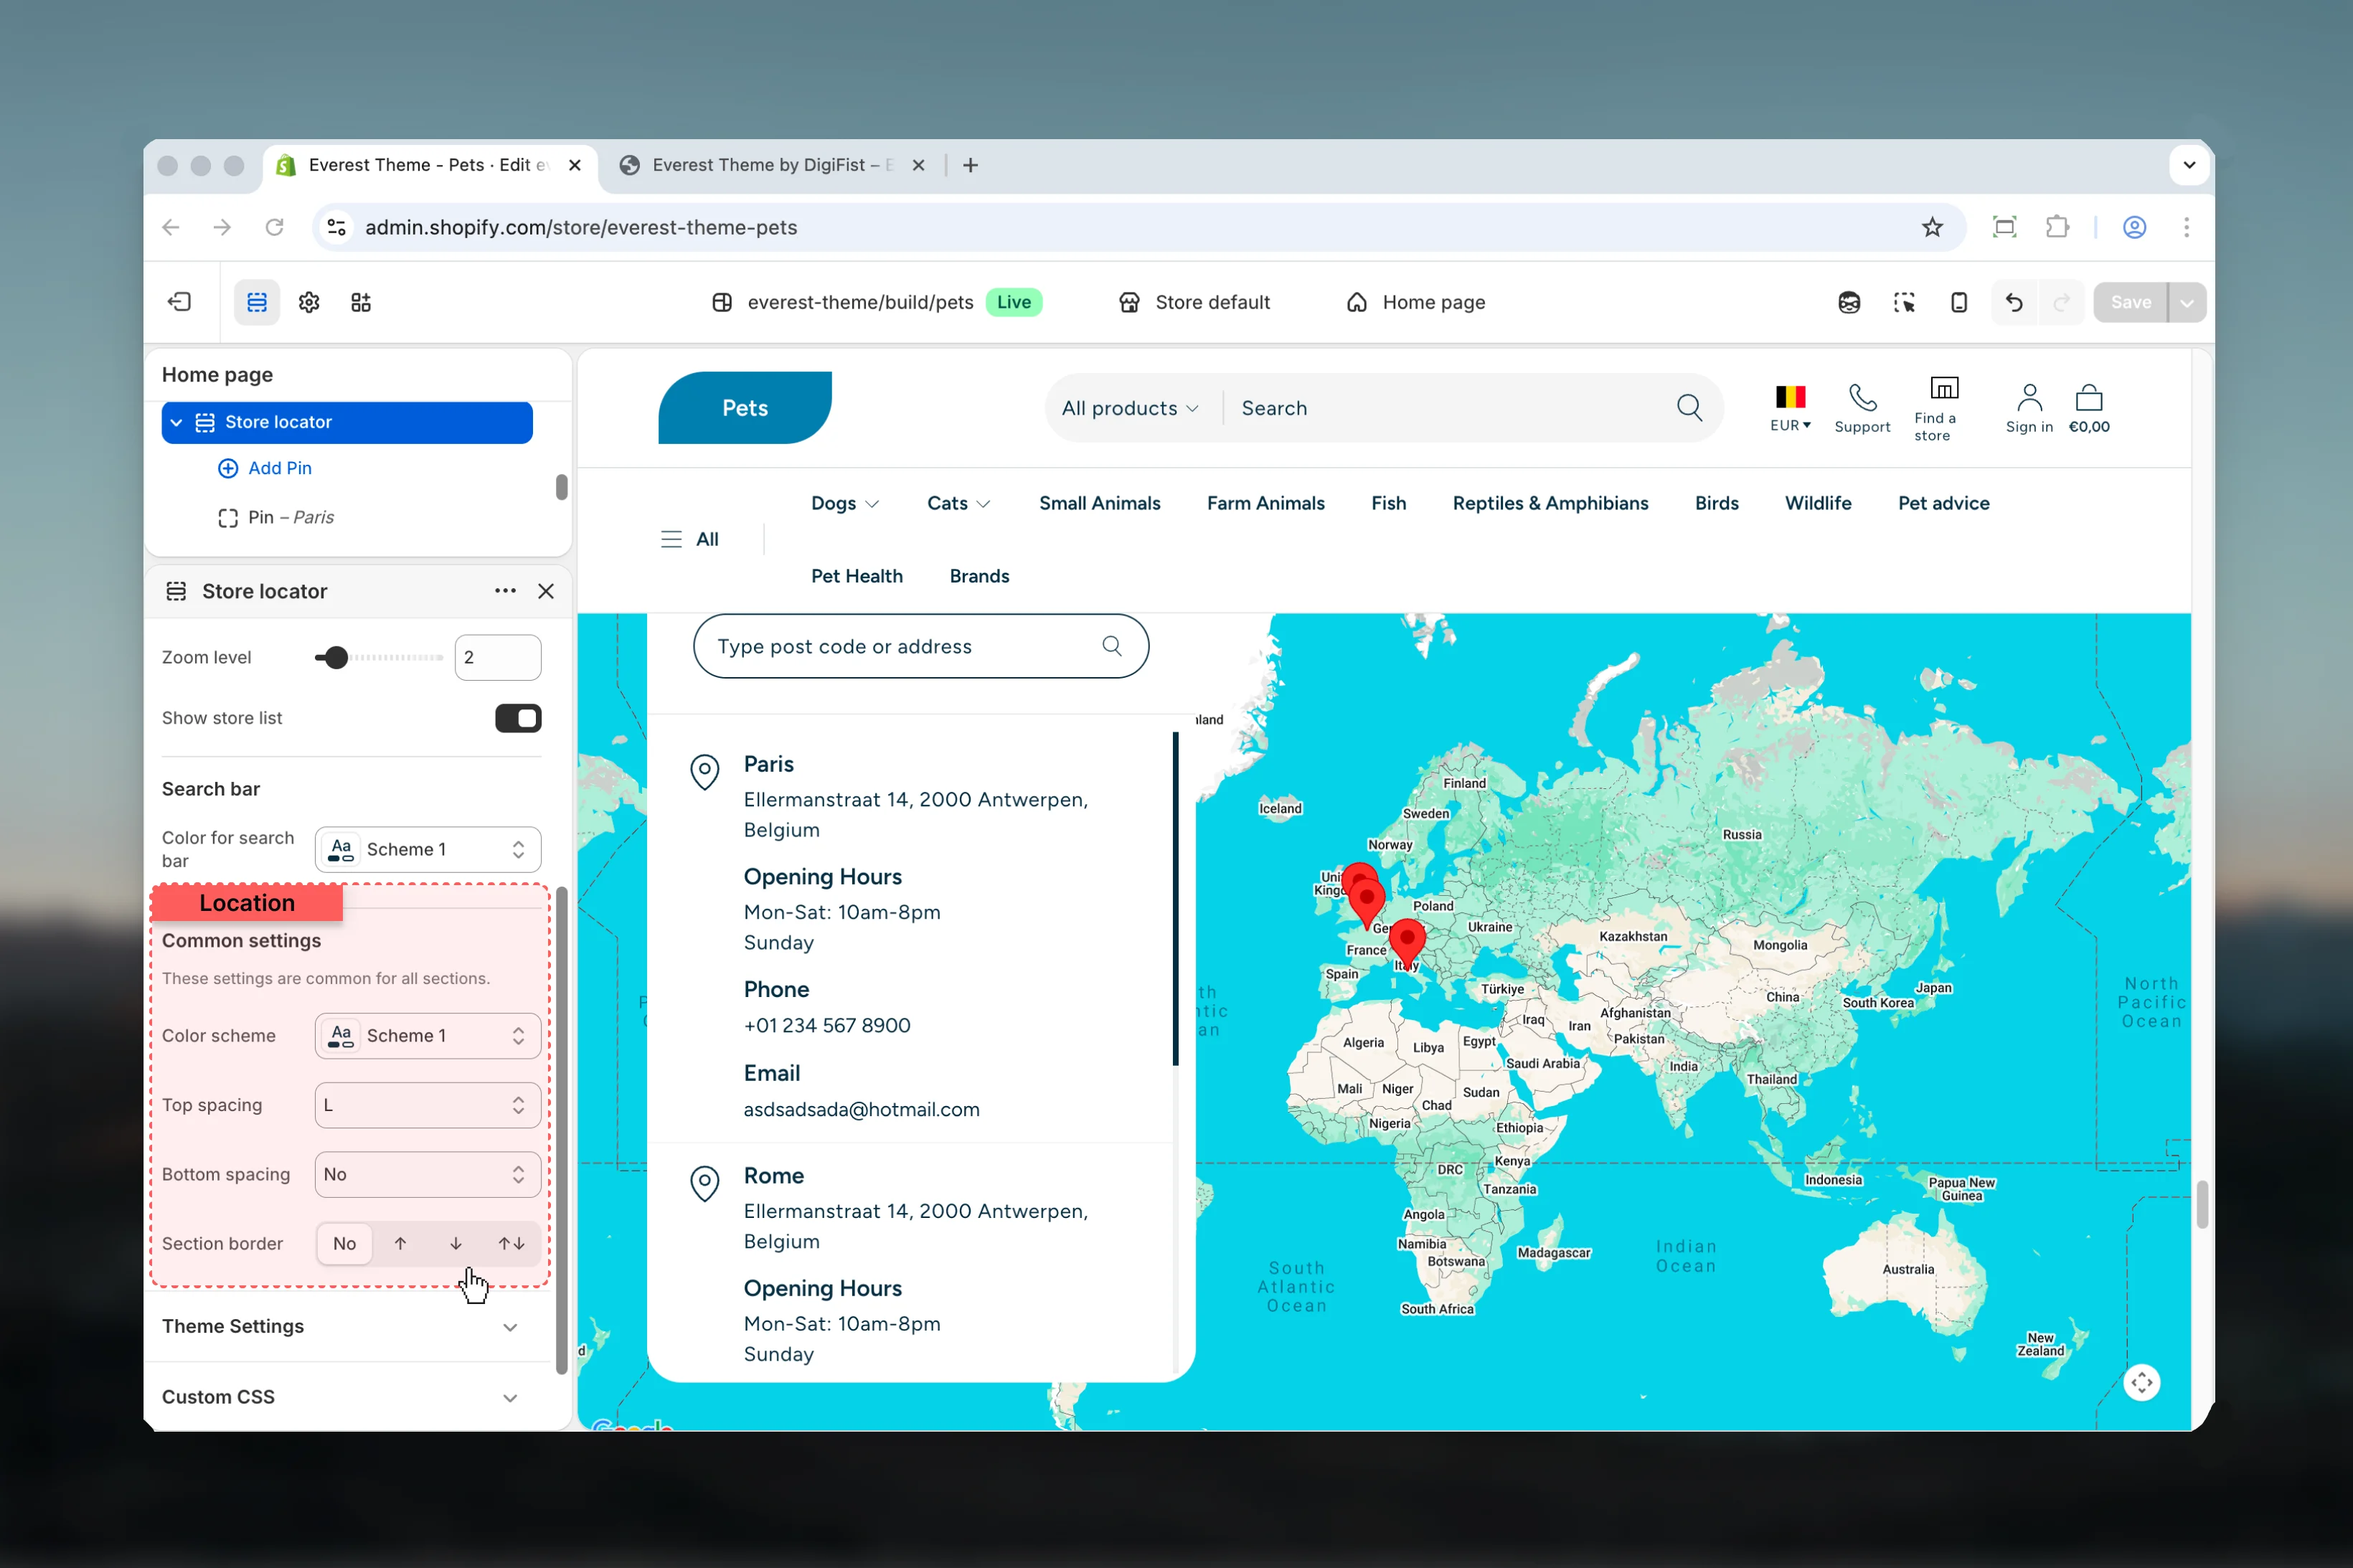This screenshot has height=1568, width=2353.
Task: Collapse the Store locator tree item
Action: [176, 422]
